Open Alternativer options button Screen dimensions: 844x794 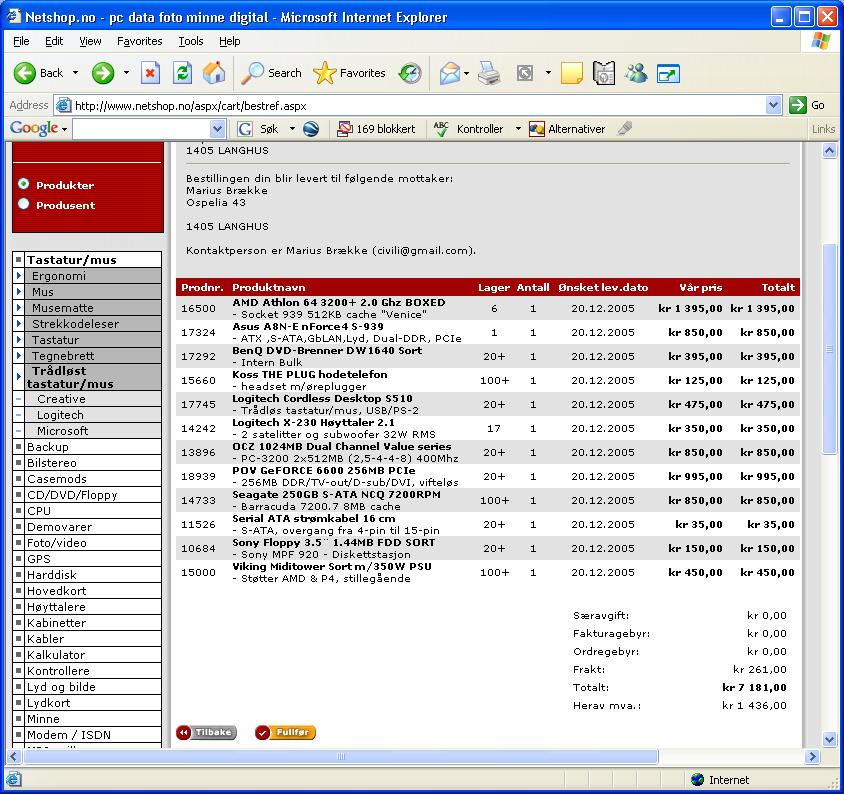coord(567,129)
